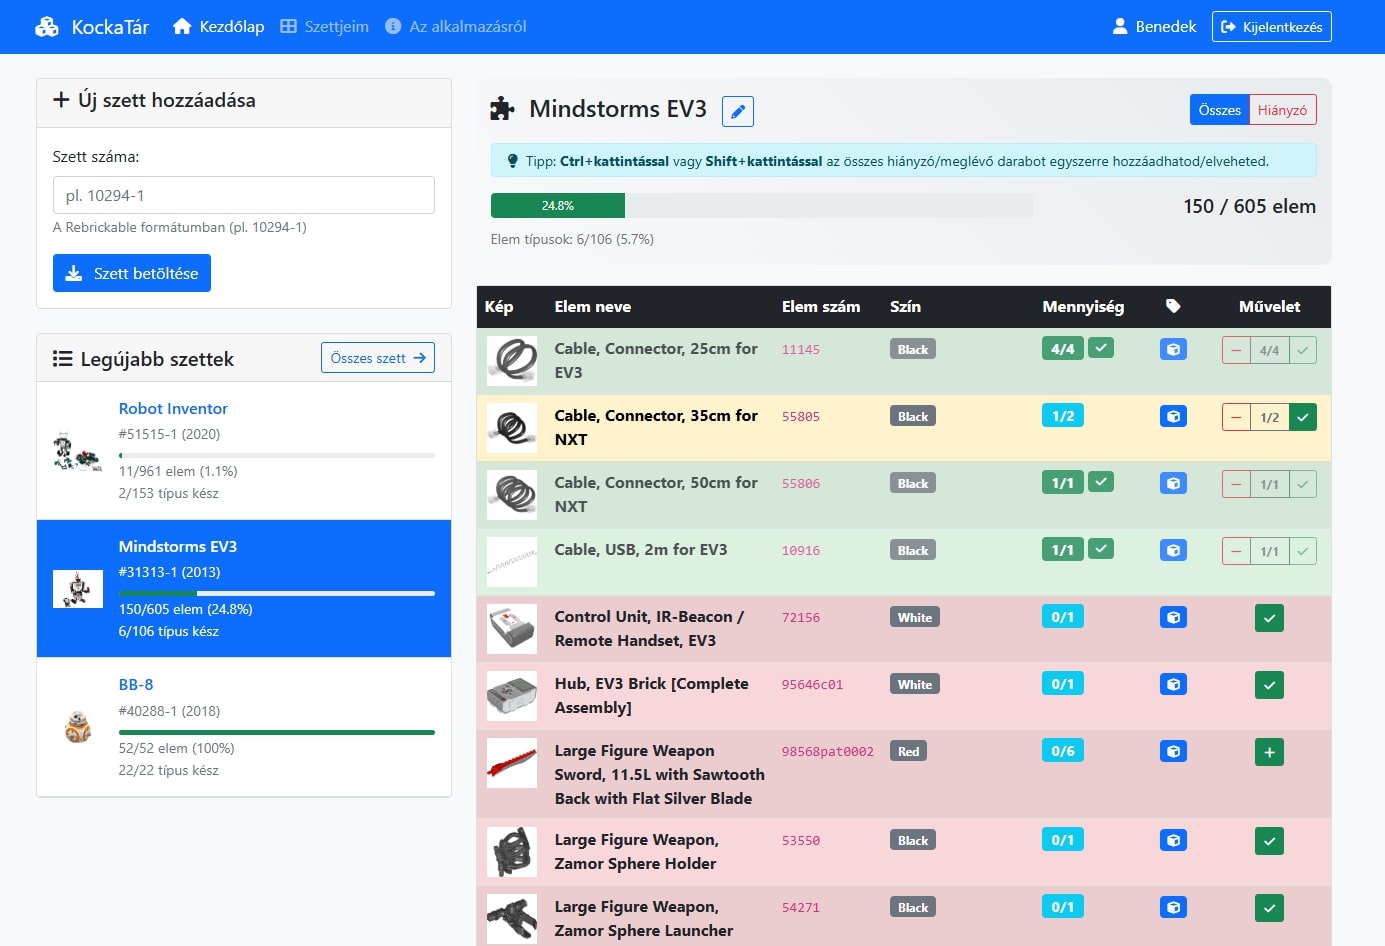1385x946 pixels.
Task: Click Elem neve column header
Action: 593,307
